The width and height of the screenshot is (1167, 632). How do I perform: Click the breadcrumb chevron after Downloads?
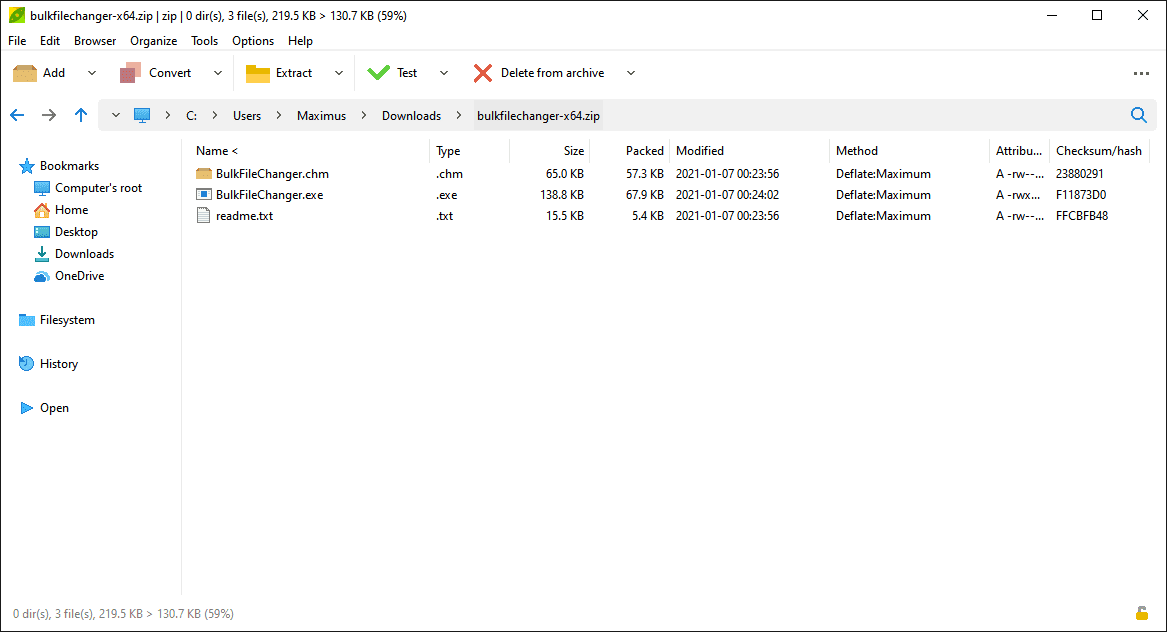(458, 115)
